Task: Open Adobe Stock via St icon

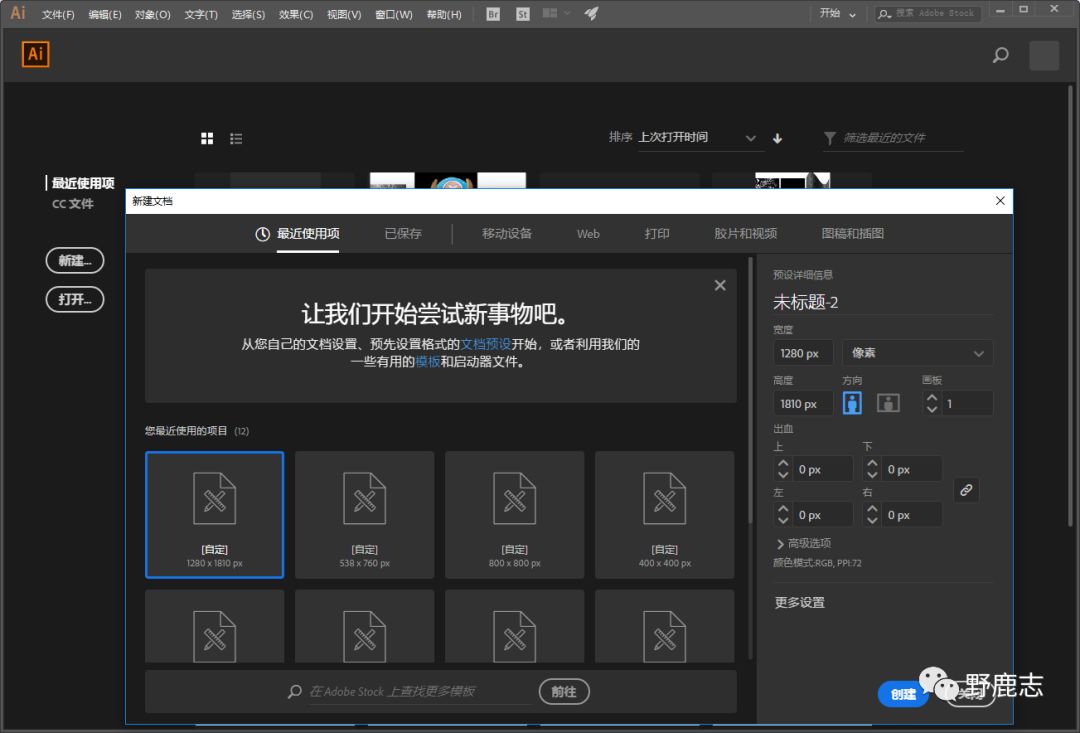Action: [x=523, y=14]
